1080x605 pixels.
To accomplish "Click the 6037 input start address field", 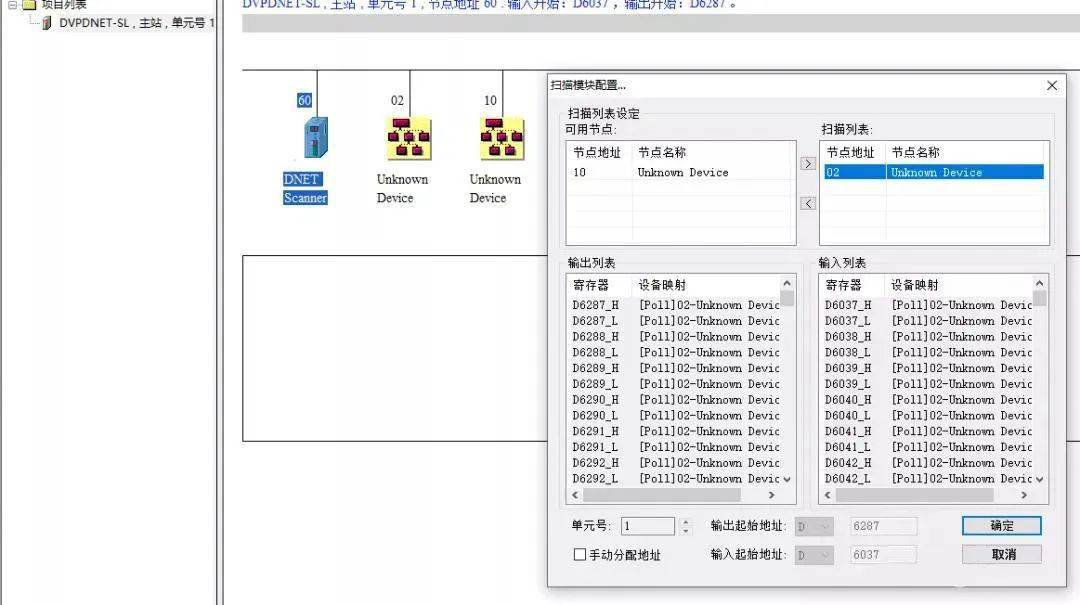I will 883,554.
